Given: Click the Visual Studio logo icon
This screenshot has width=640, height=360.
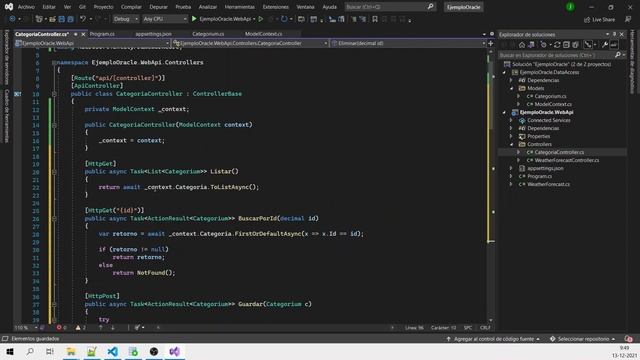Looking at the screenshot, I should click(9, 7).
